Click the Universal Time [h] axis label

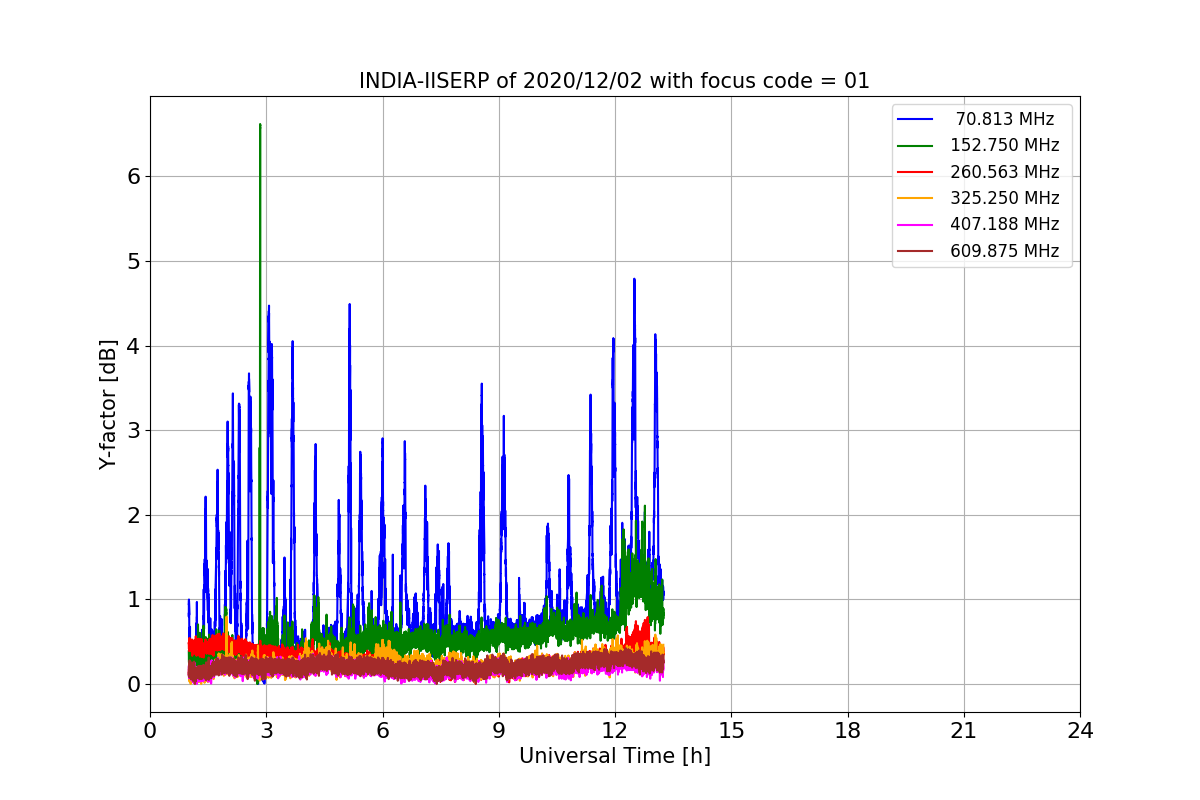[x=615, y=757]
